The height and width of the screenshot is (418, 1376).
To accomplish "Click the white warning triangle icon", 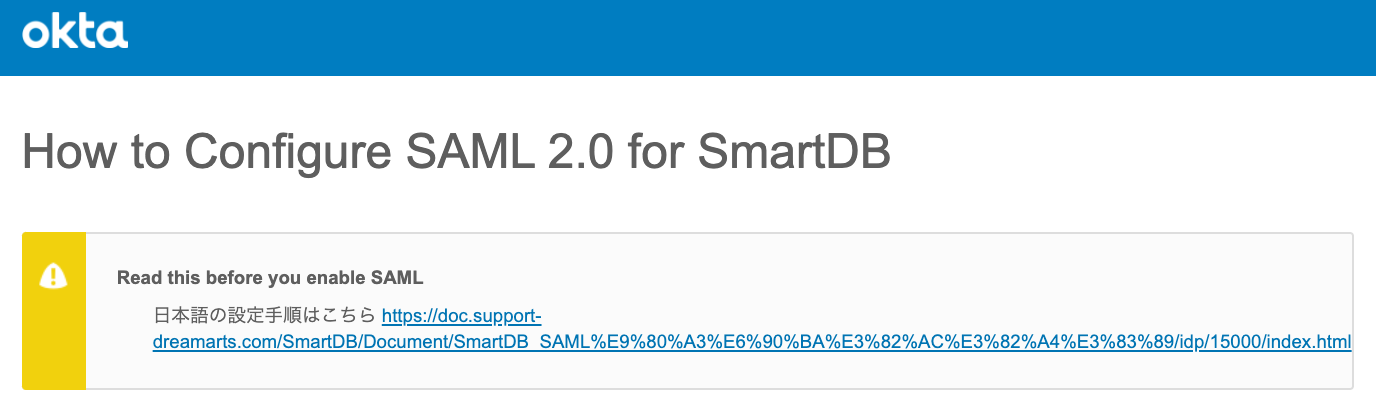I will 53,276.
